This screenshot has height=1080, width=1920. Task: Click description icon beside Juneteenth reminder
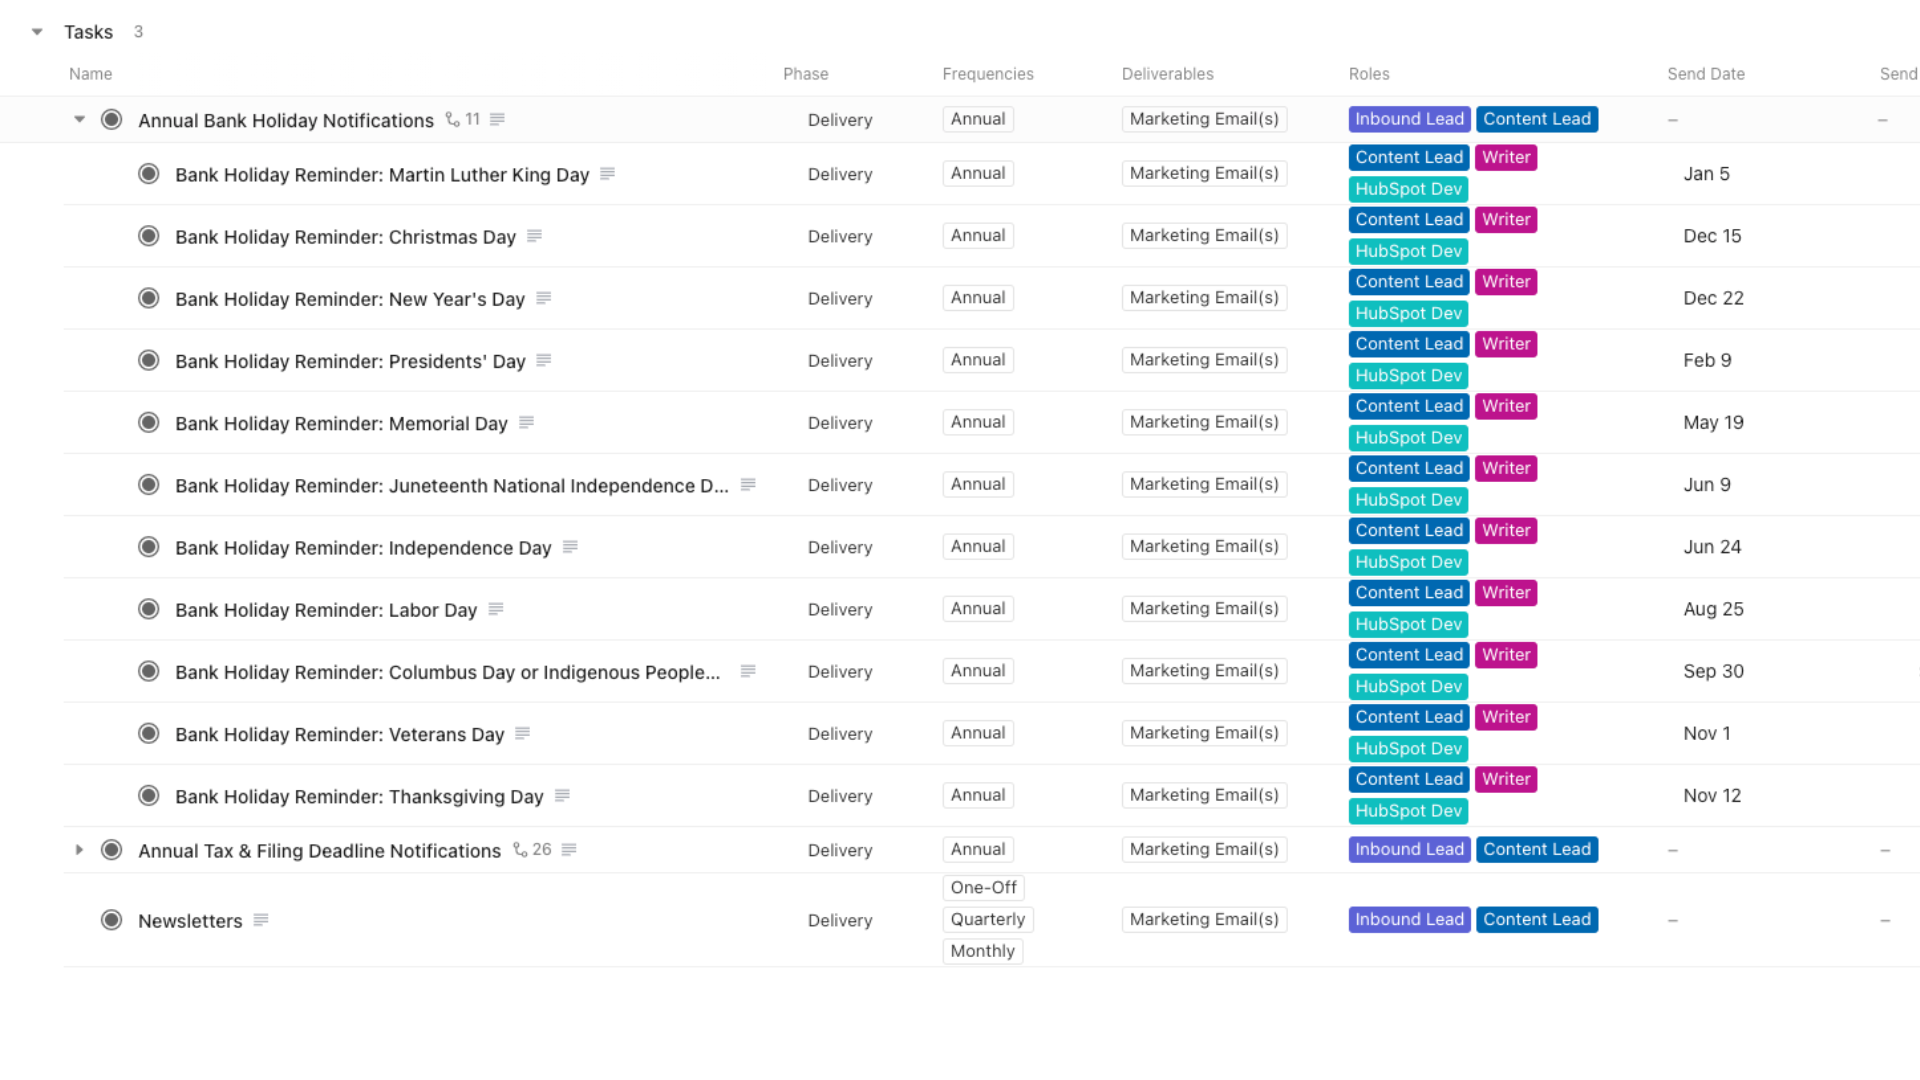(748, 485)
